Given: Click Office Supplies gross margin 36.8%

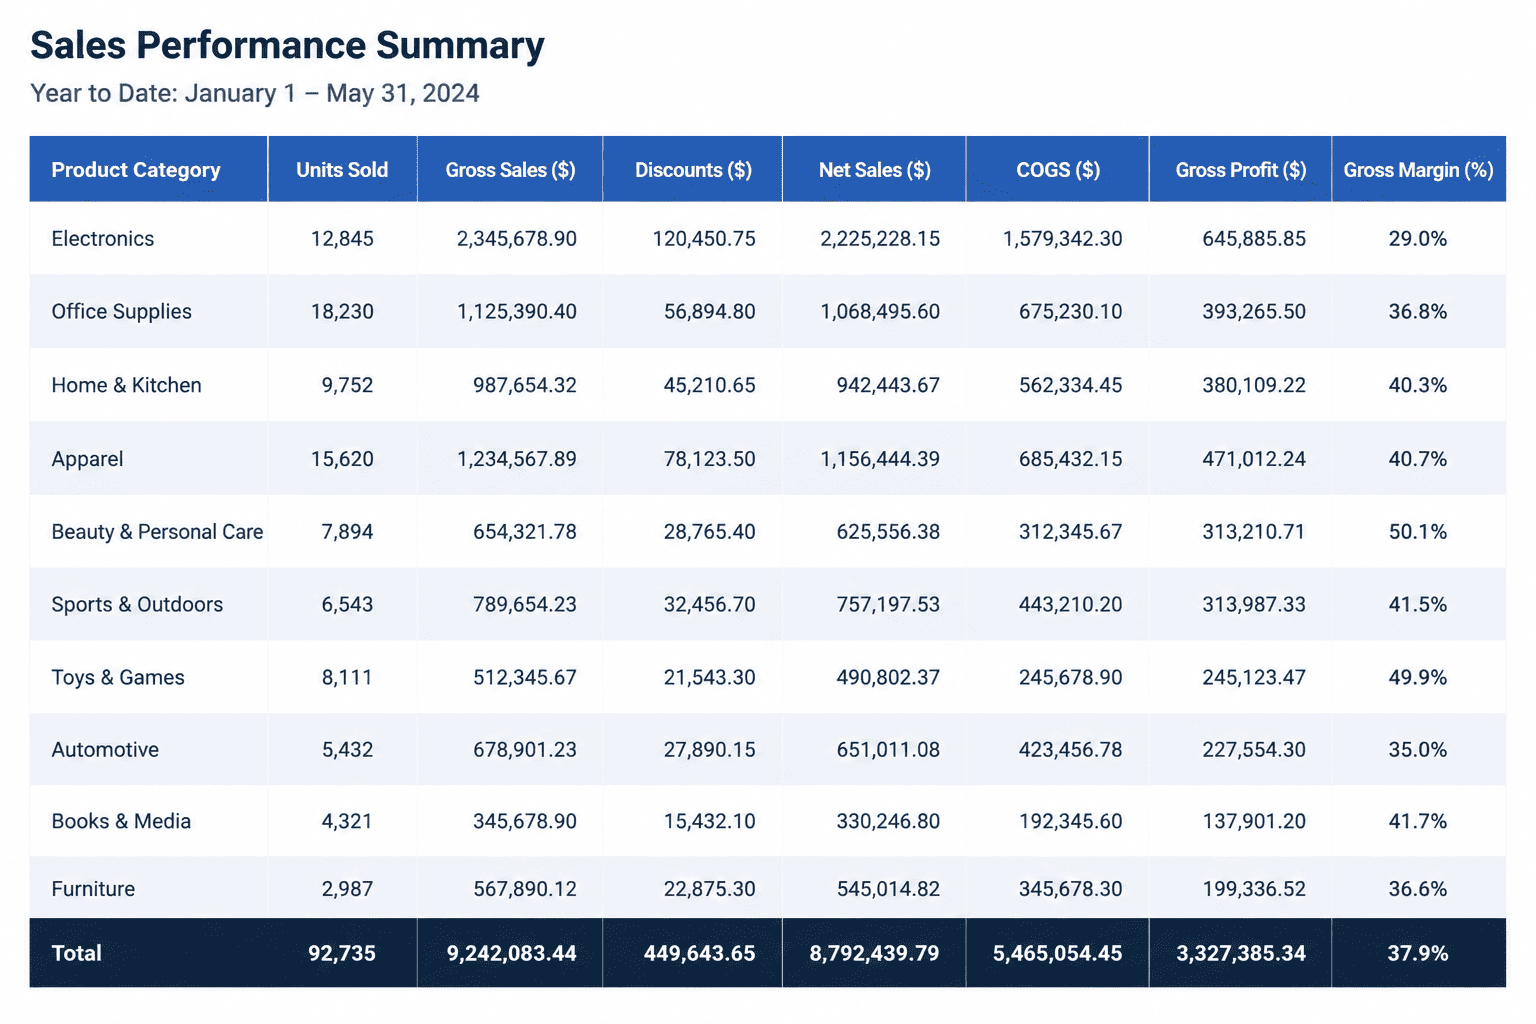Looking at the screenshot, I should pos(1418,312).
